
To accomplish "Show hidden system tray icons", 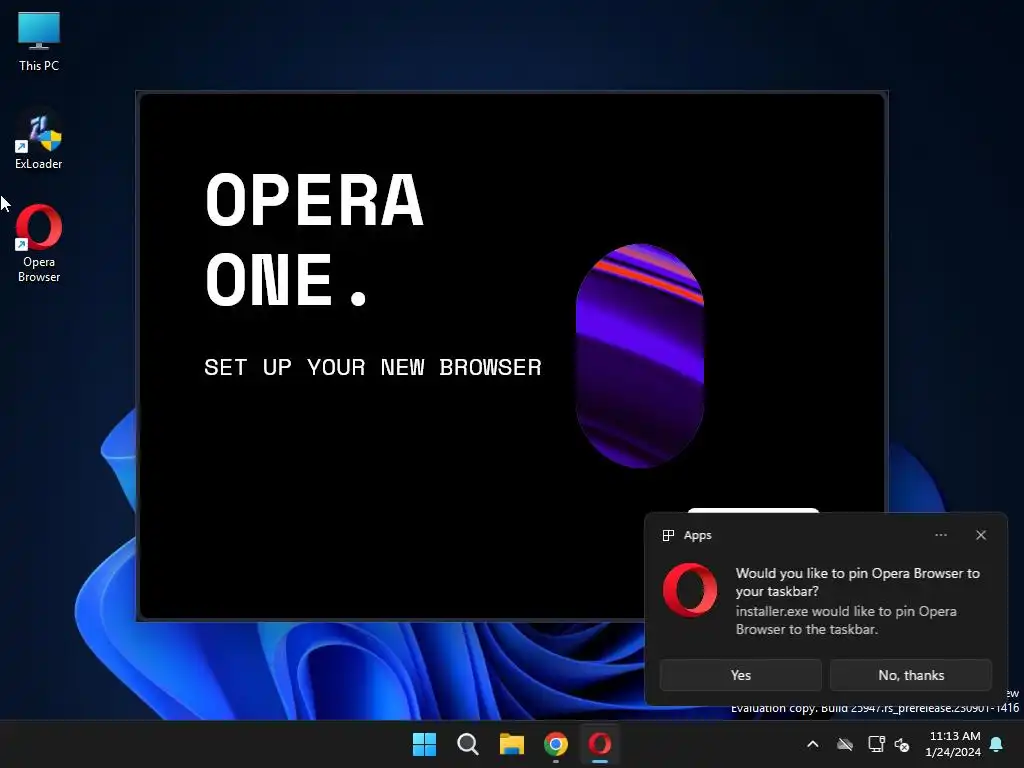I will click(x=813, y=744).
